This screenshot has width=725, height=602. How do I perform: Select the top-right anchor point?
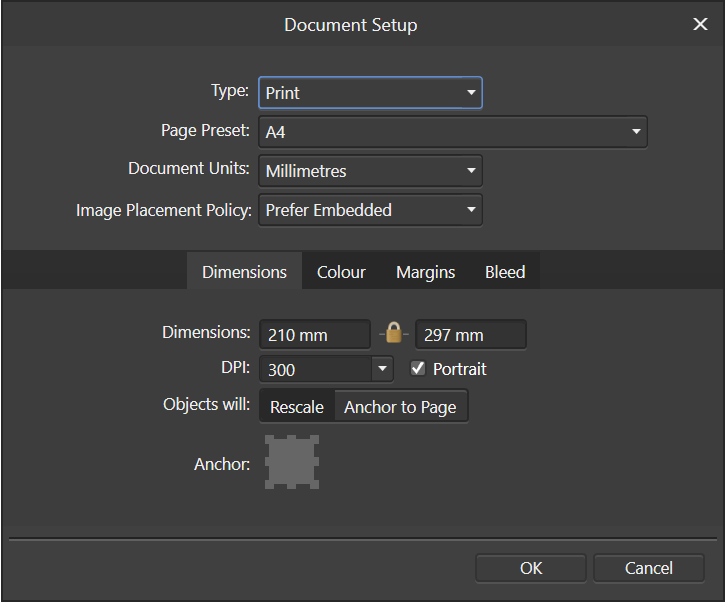[x=314, y=439]
